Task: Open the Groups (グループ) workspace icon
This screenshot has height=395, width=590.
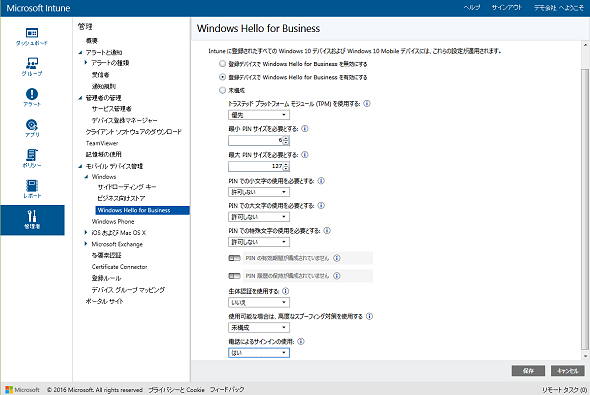Action: pyautogui.click(x=32, y=67)
